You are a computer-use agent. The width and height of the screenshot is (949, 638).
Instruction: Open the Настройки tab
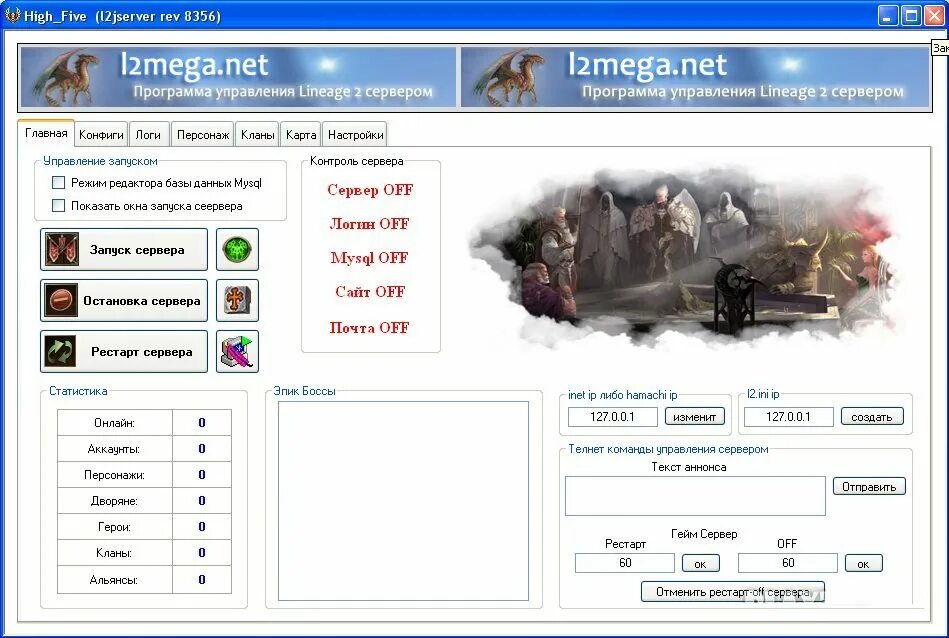click(x=355, y=135)
